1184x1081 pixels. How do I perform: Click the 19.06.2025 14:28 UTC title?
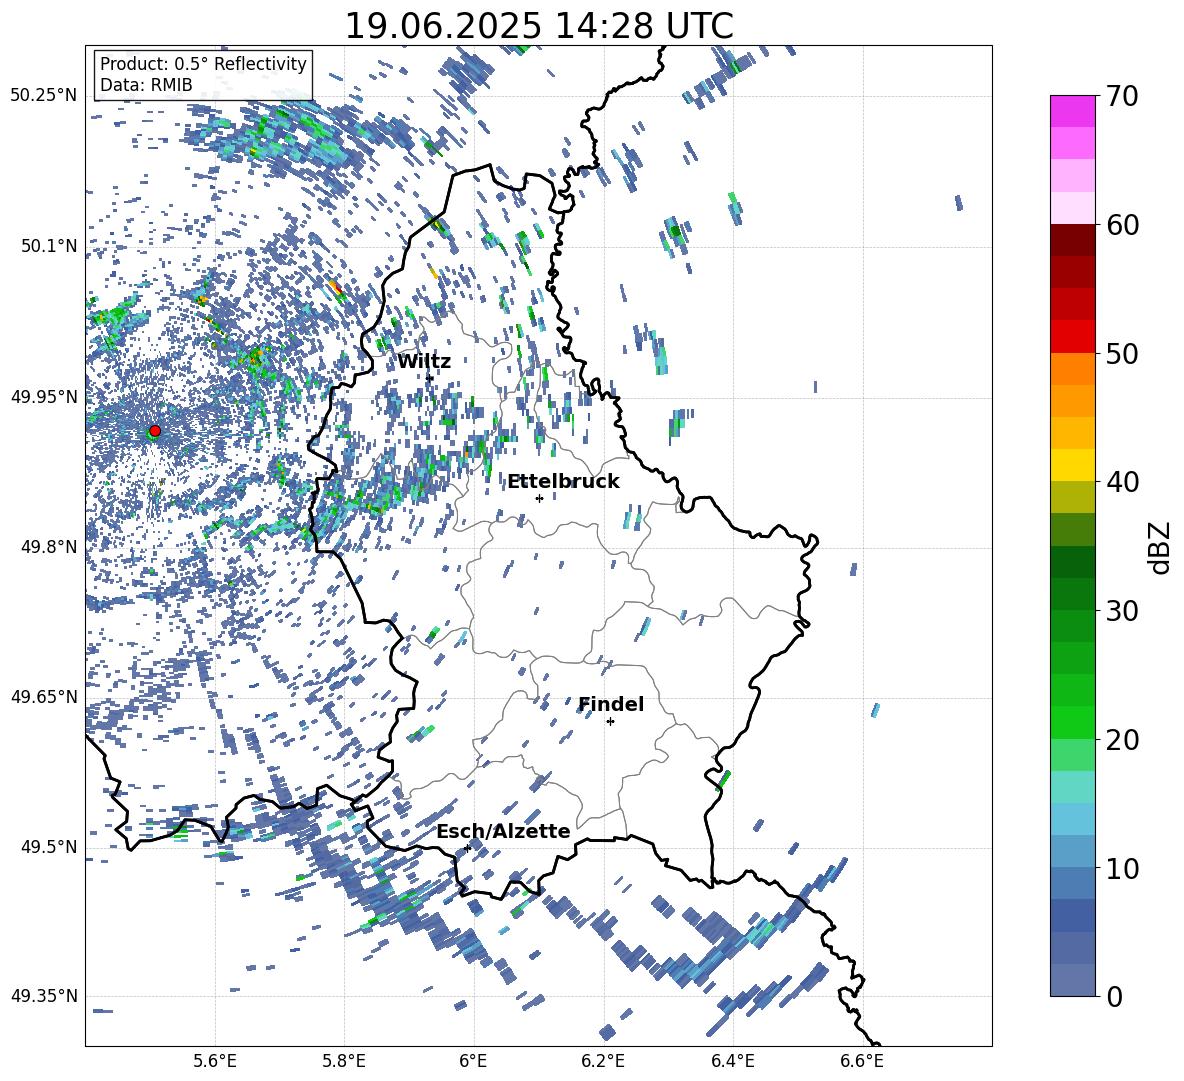point(539,26)
